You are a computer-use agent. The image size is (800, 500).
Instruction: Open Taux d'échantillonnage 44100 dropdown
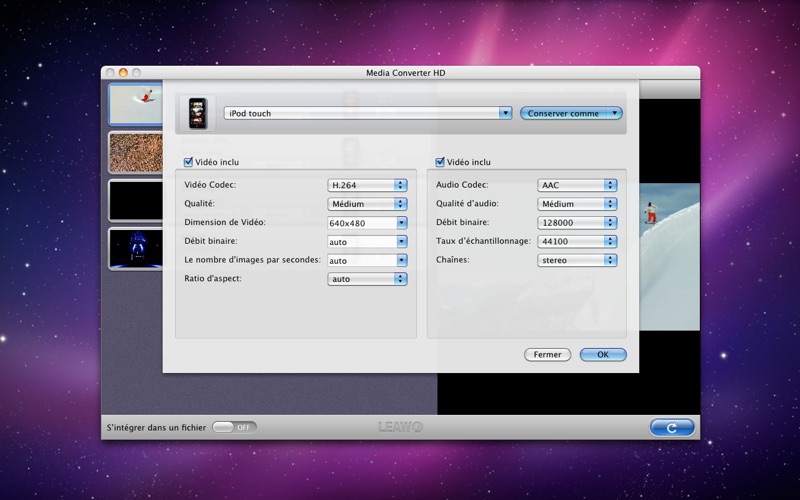(577, 241)
